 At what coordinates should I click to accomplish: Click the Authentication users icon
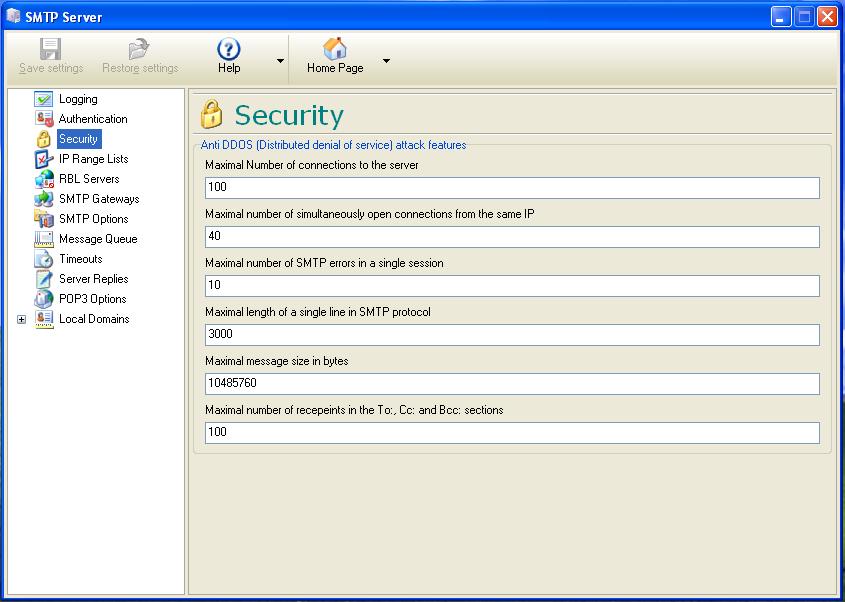44,119
